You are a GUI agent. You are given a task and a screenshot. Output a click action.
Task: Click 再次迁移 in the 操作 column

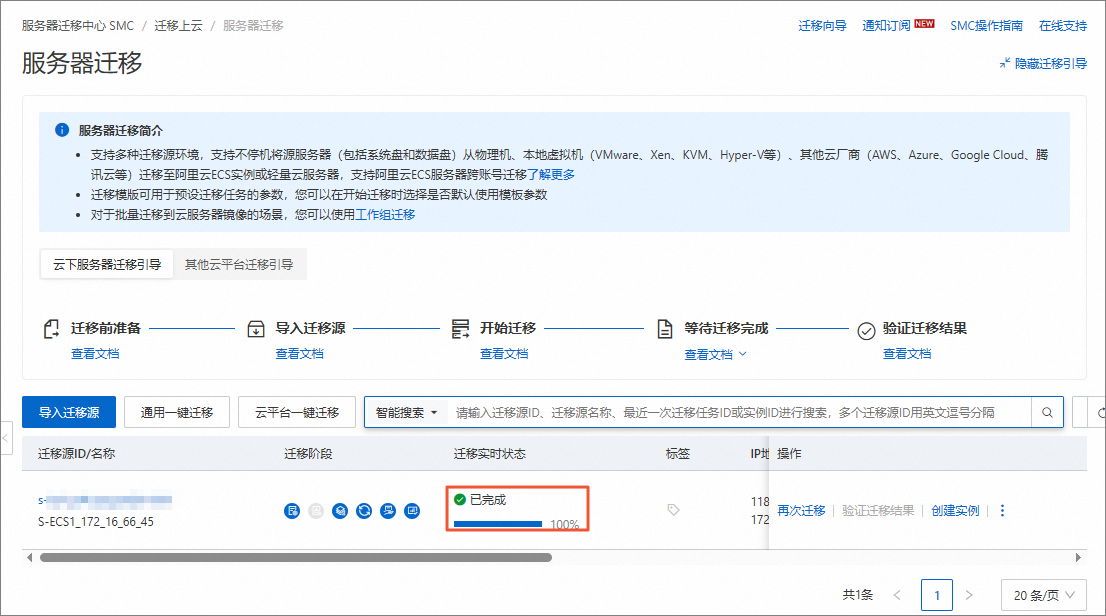pyautogui.click(x=801, y=510)
